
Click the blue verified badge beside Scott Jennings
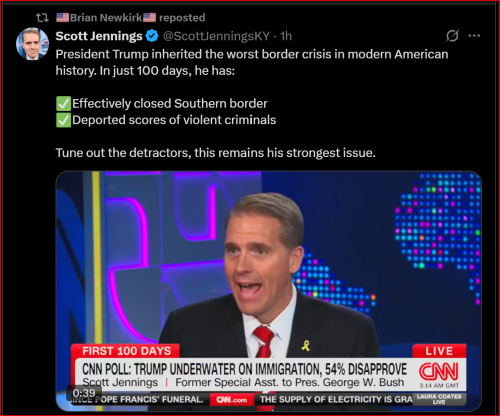coord(152,36)
